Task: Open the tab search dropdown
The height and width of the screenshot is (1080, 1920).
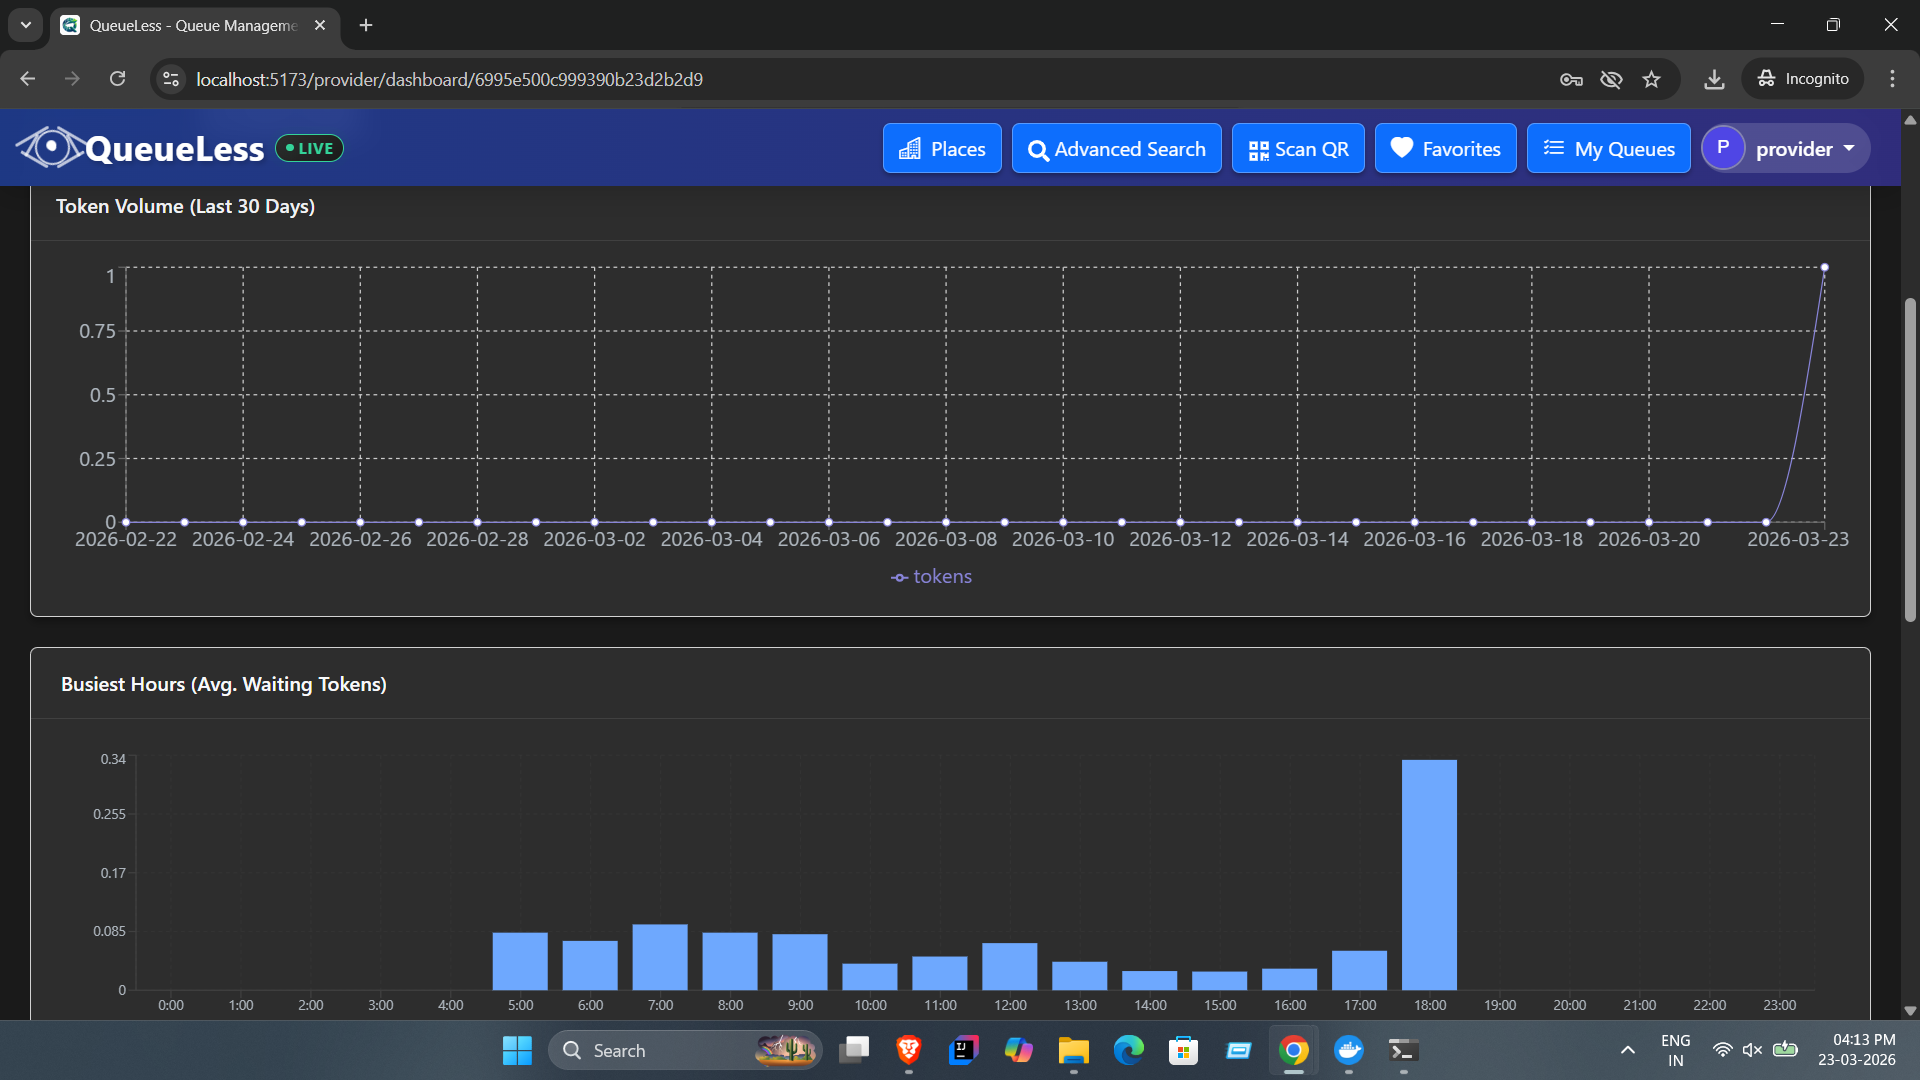Action: pos(26,25)
